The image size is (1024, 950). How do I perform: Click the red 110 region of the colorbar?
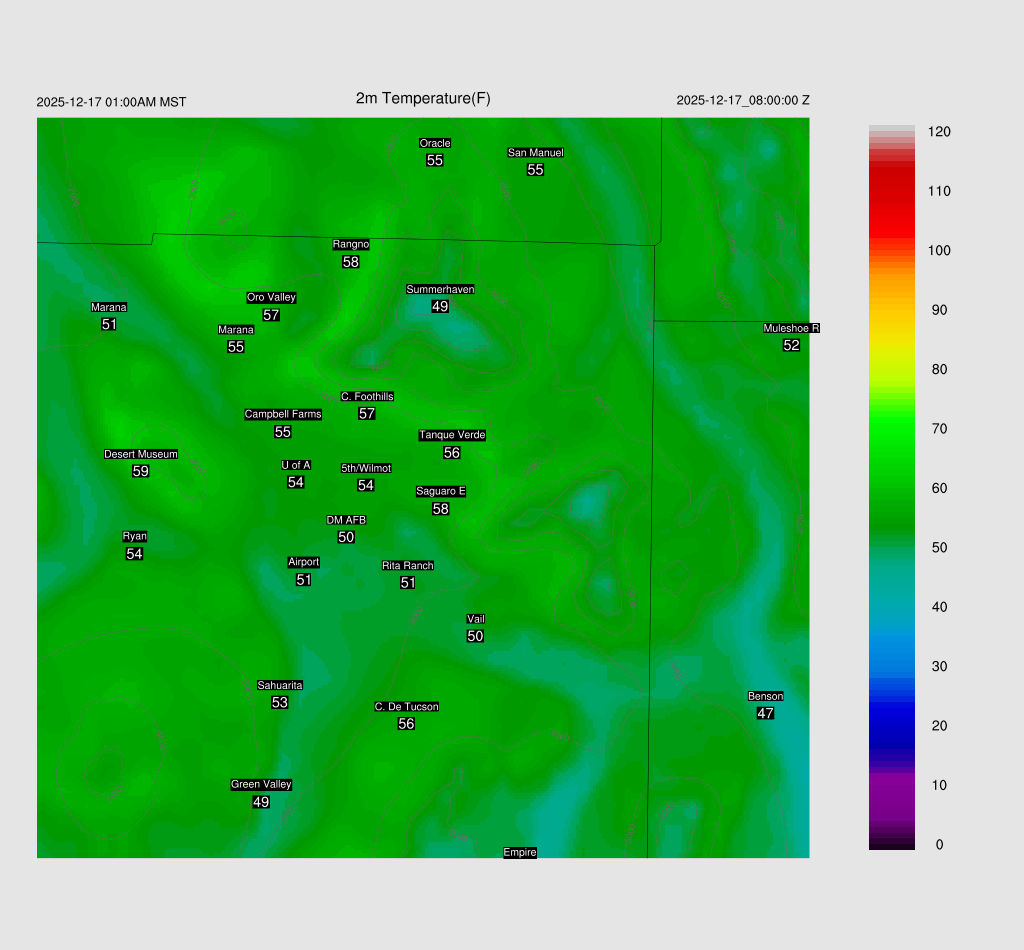[x=892, y=191]
